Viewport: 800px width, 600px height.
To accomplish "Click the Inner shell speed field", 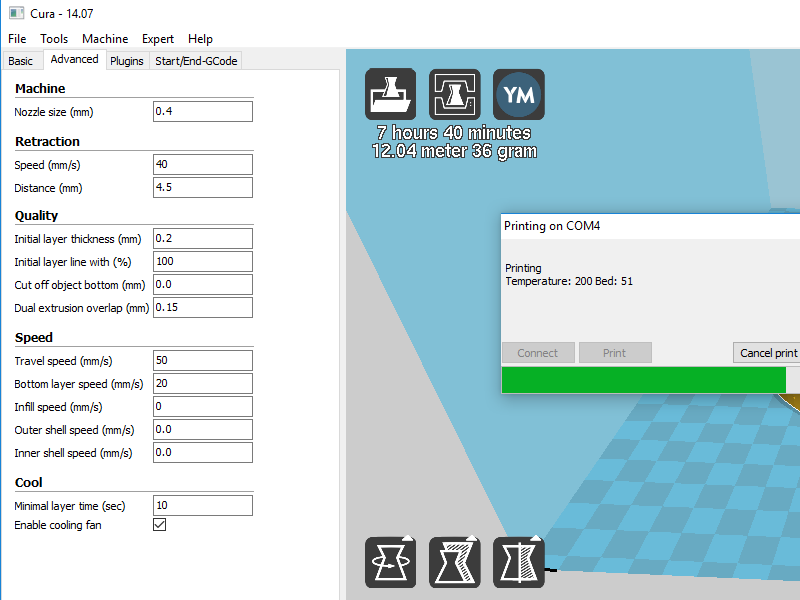I will 203,452.
